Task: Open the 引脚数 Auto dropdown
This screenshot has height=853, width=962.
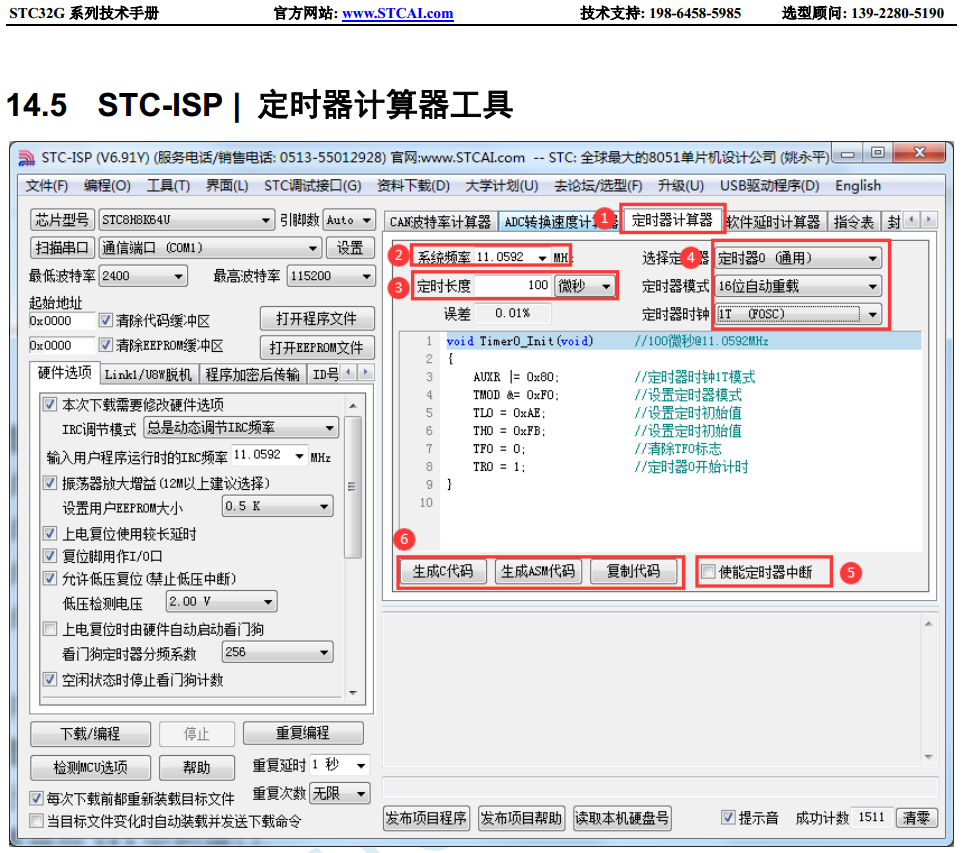Action: pyautogui.click(x=348, y=220)
